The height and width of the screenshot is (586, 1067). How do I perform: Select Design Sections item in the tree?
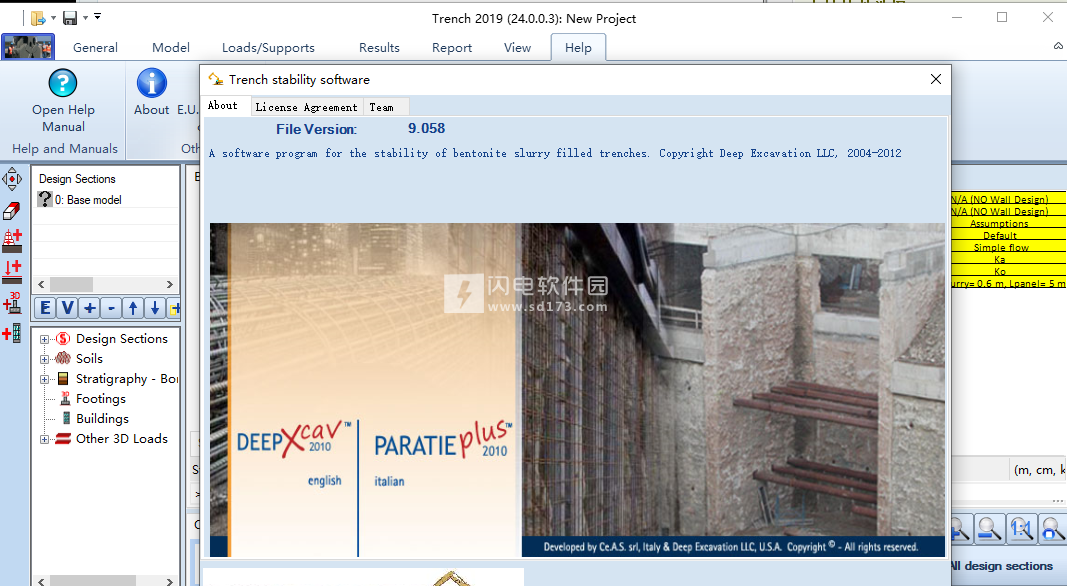pos(122,339)
